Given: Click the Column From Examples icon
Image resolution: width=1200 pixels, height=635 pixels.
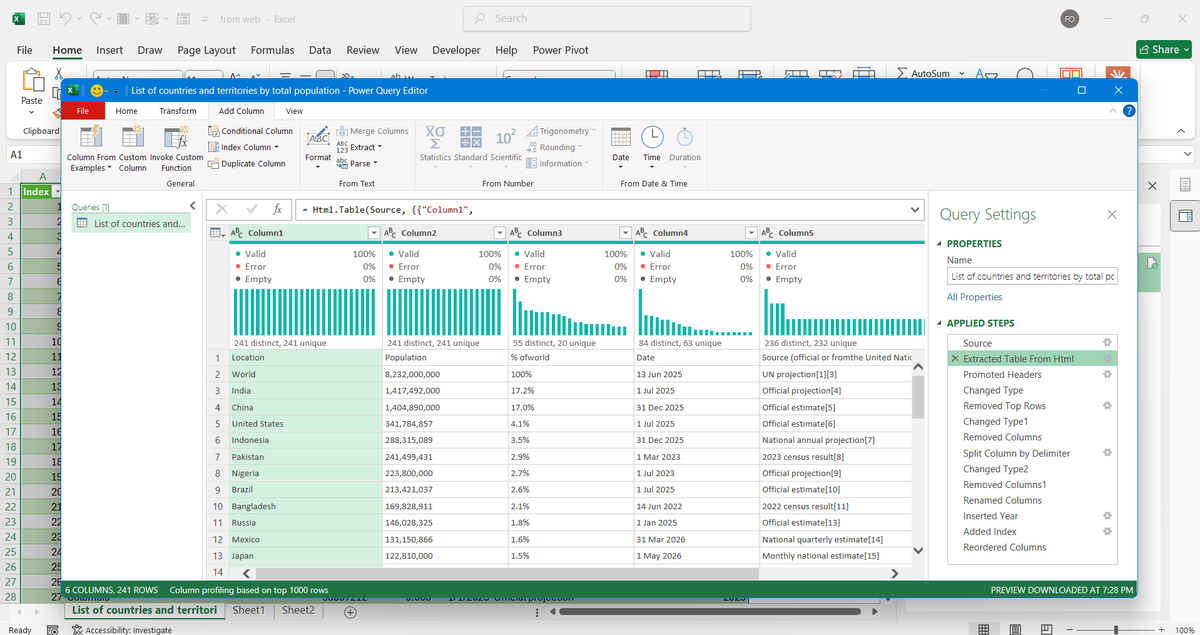Looking at the screenshot, I should 90,137.
